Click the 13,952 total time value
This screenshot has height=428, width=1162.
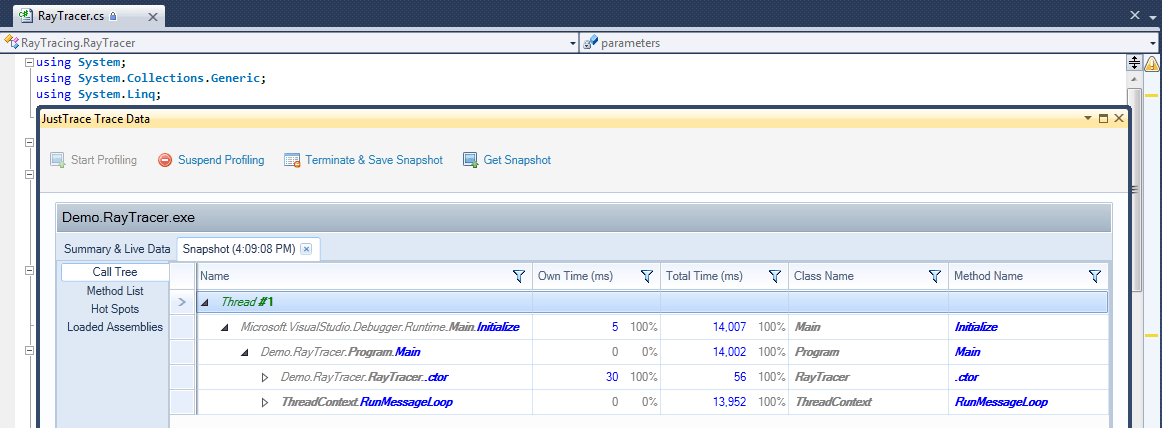(729, 403)
